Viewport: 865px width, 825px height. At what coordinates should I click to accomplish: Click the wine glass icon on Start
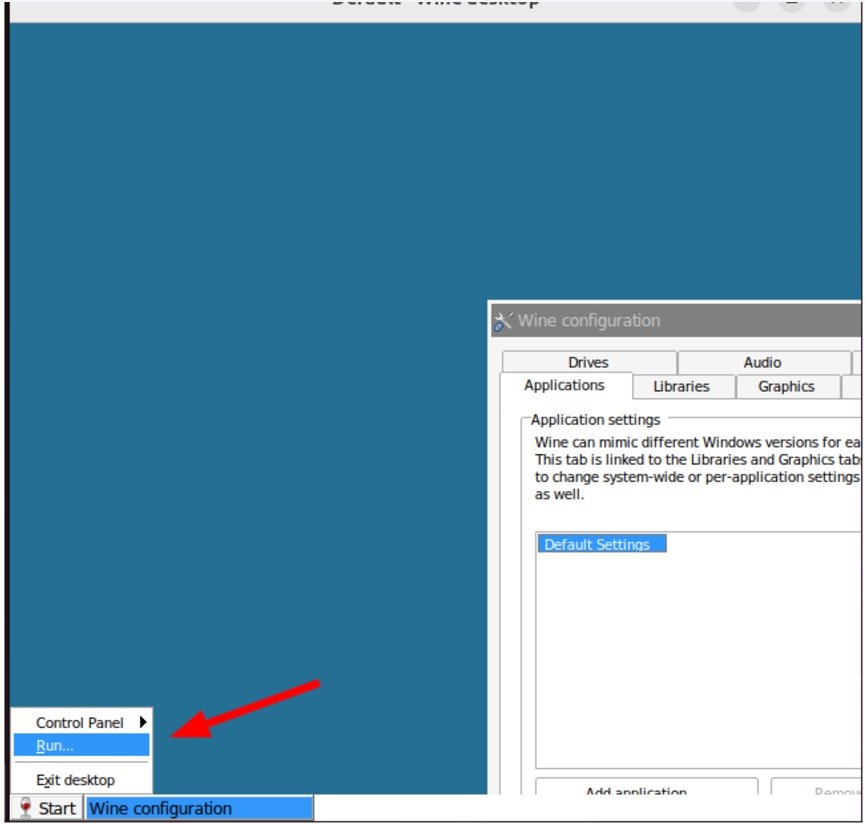click(x=26, y=808)
